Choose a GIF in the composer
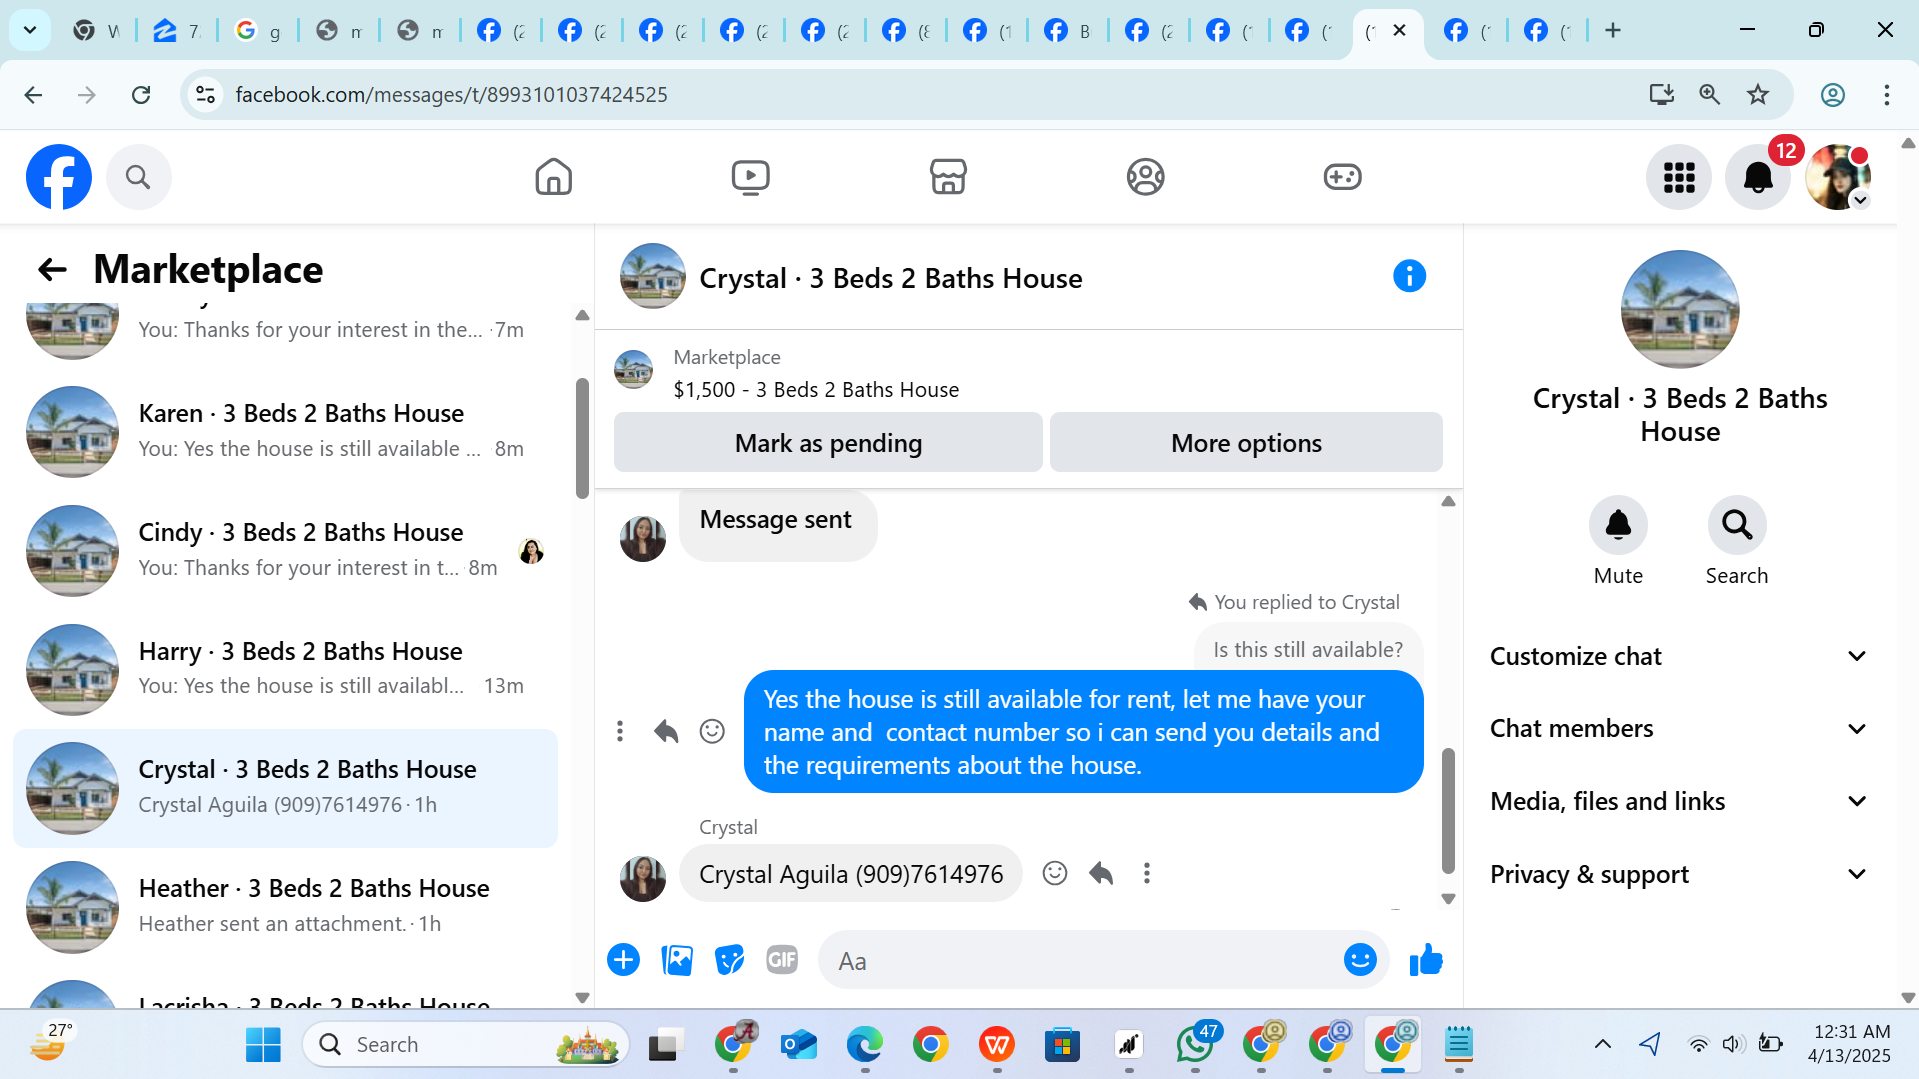The image size is (1919, 1079). coord(782,960)
